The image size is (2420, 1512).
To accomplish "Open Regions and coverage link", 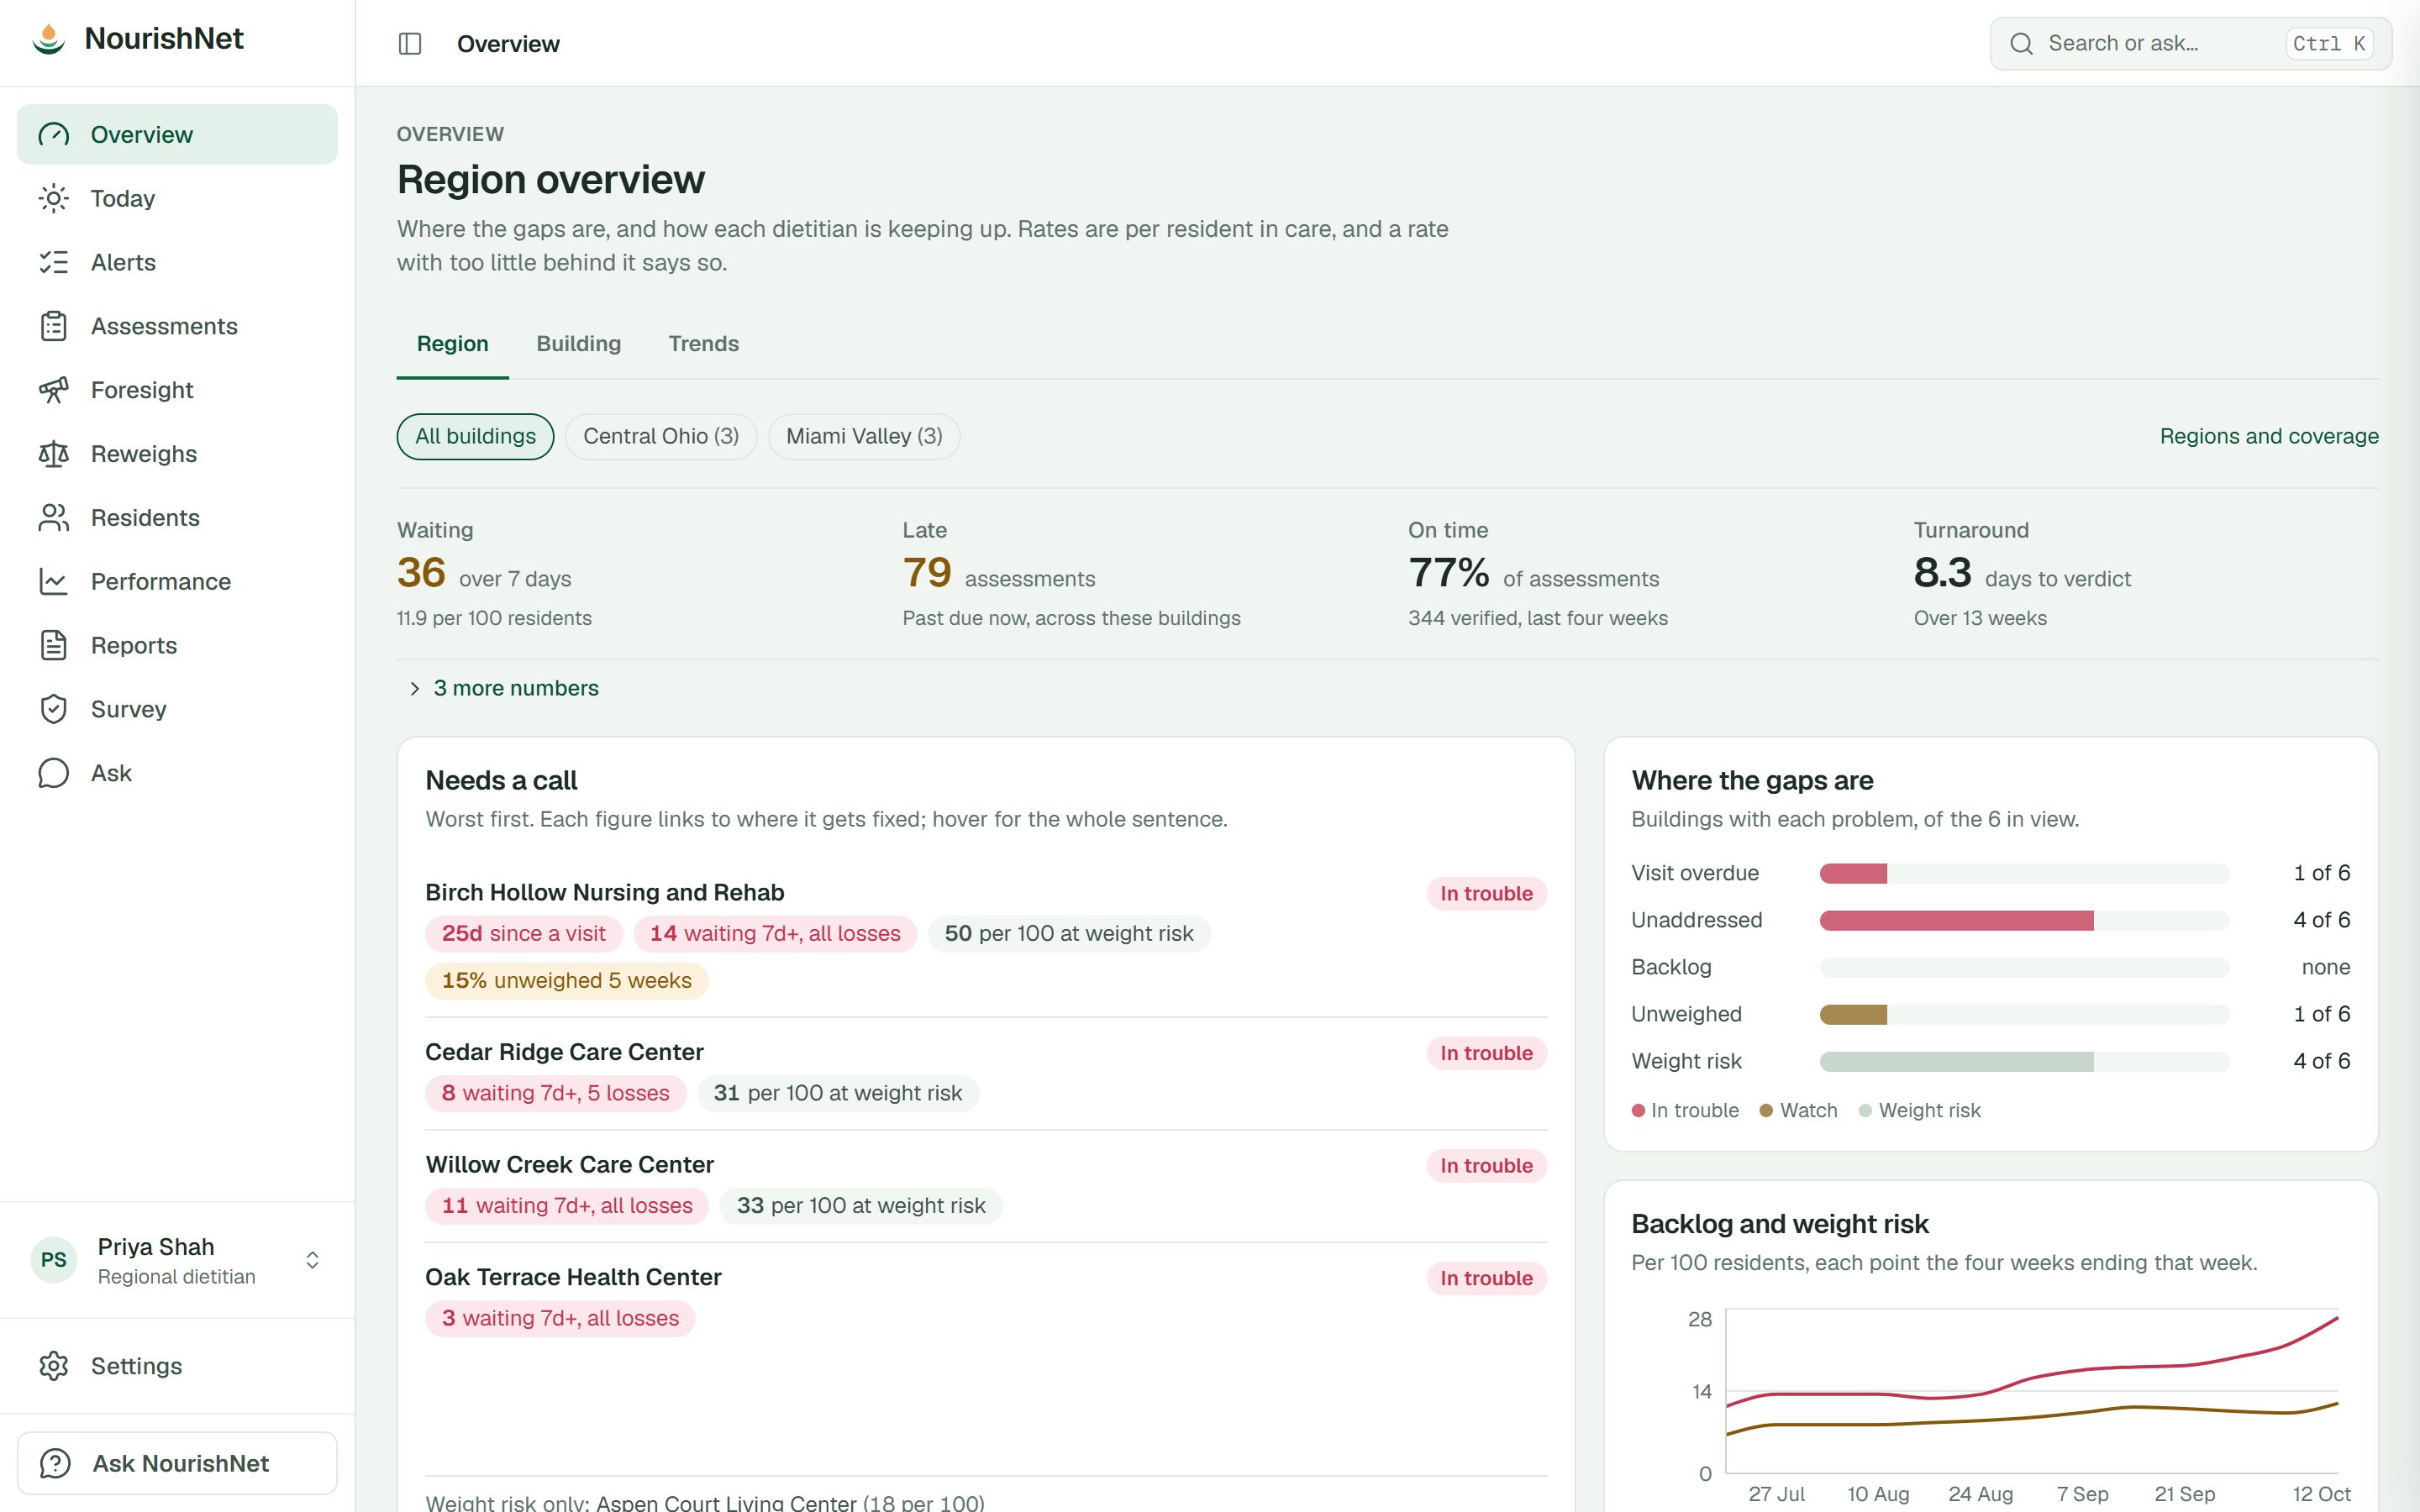I will (x=2269, y=436).
